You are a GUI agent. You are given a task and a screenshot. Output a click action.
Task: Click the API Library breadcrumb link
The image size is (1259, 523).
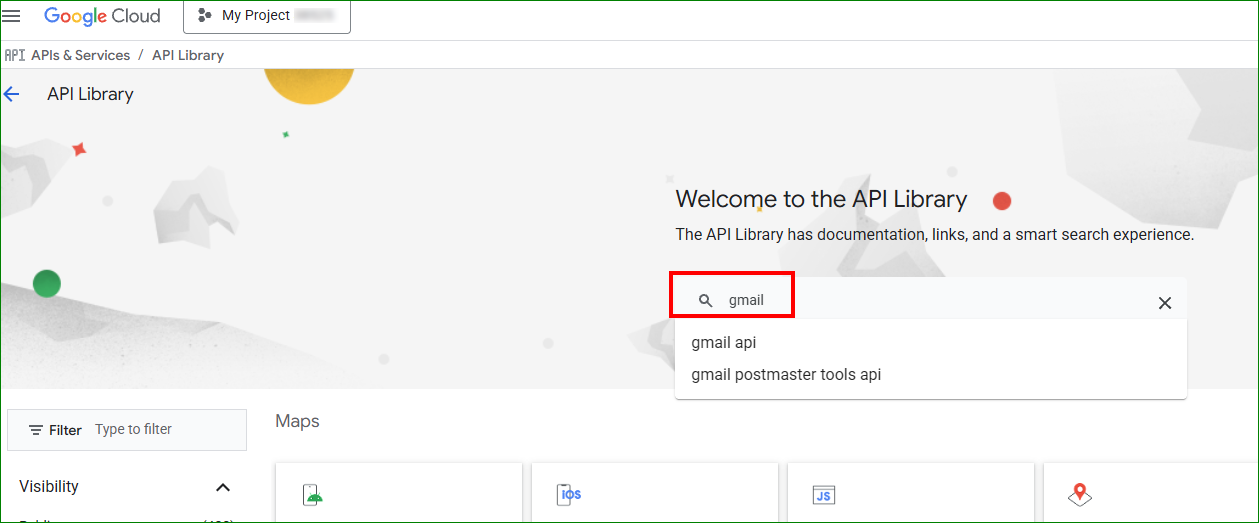pyautogui.click(x=188, y=55)
